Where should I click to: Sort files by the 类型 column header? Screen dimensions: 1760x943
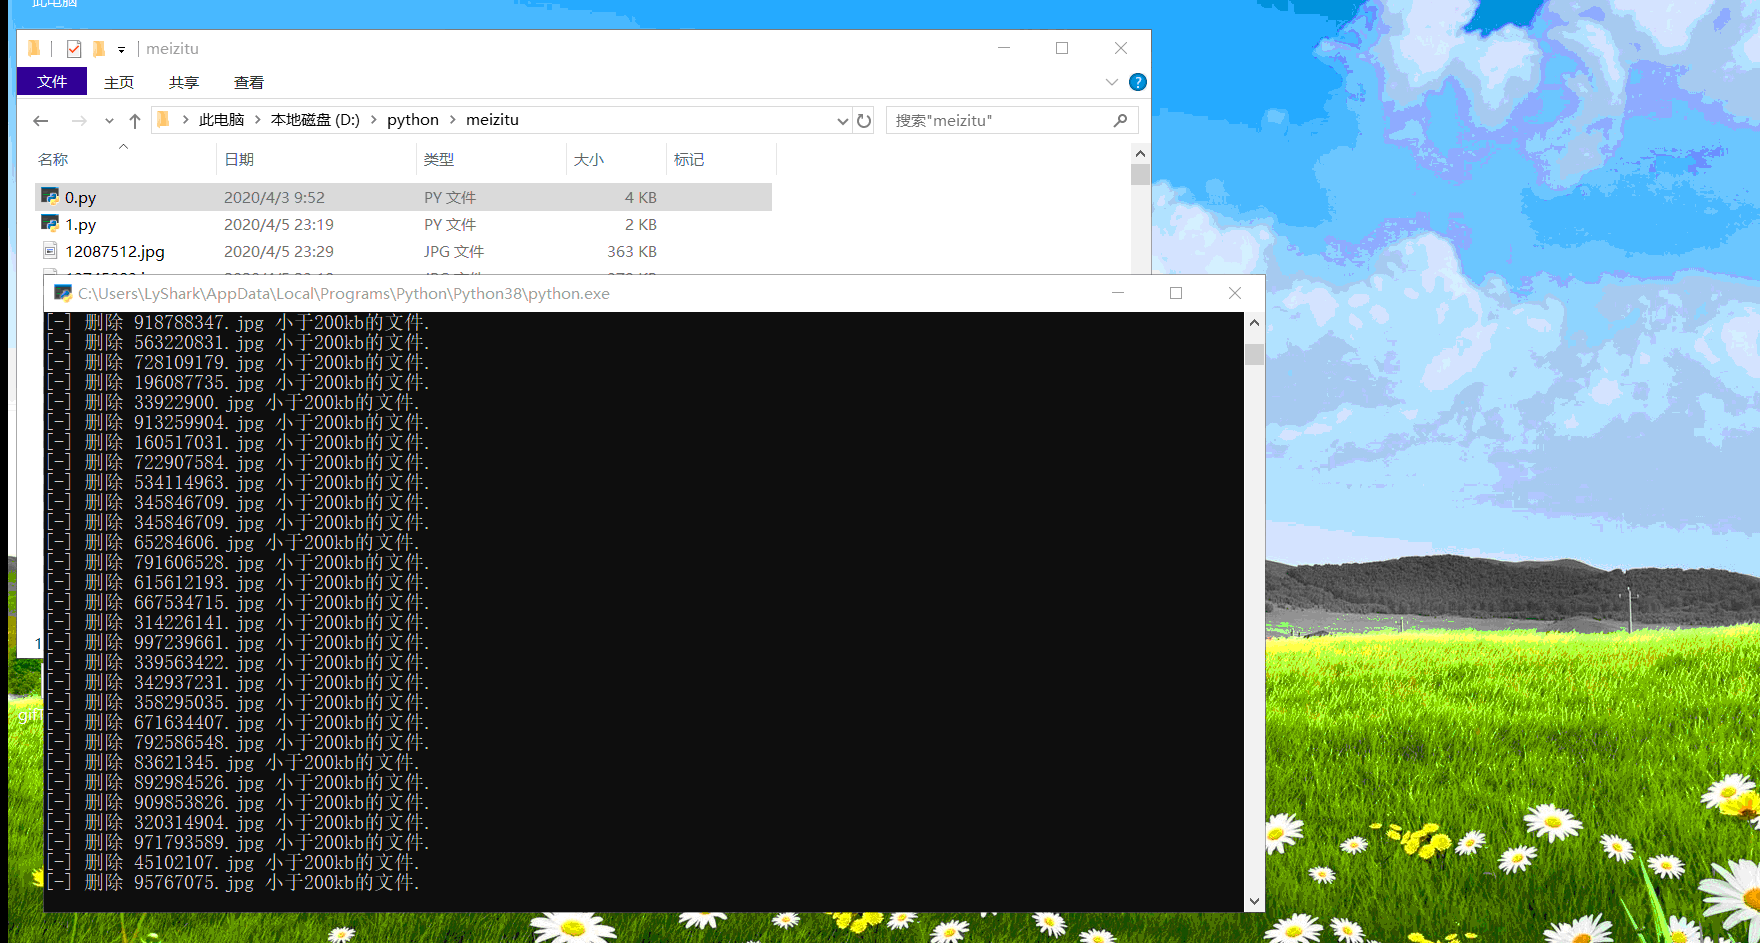click(439, 160)
